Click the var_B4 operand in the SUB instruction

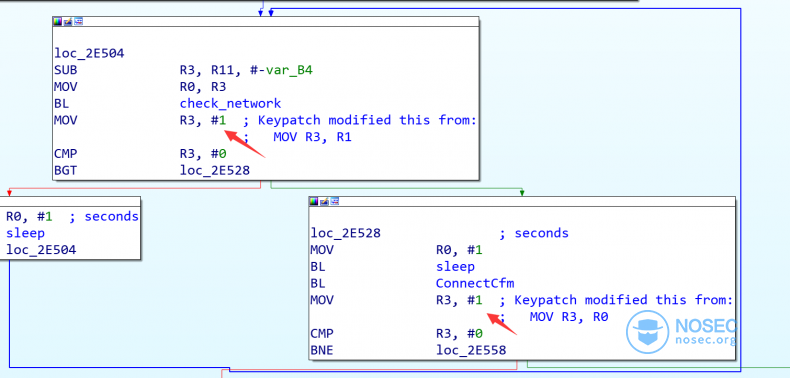click(289, 70)
